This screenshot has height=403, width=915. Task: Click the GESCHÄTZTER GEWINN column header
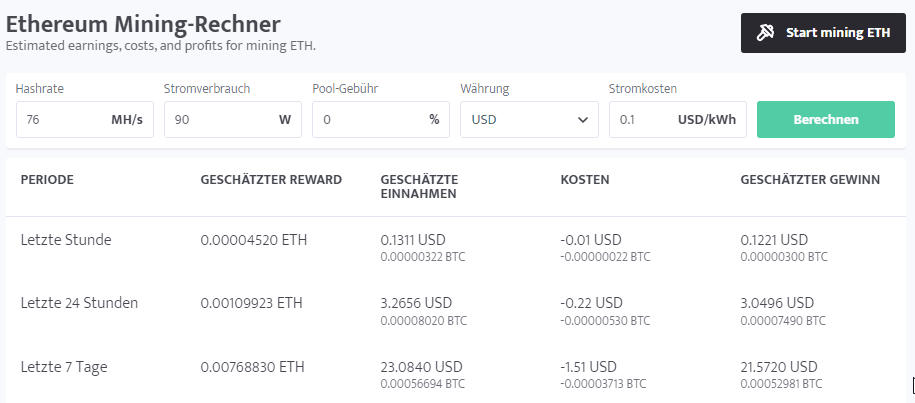810,180
